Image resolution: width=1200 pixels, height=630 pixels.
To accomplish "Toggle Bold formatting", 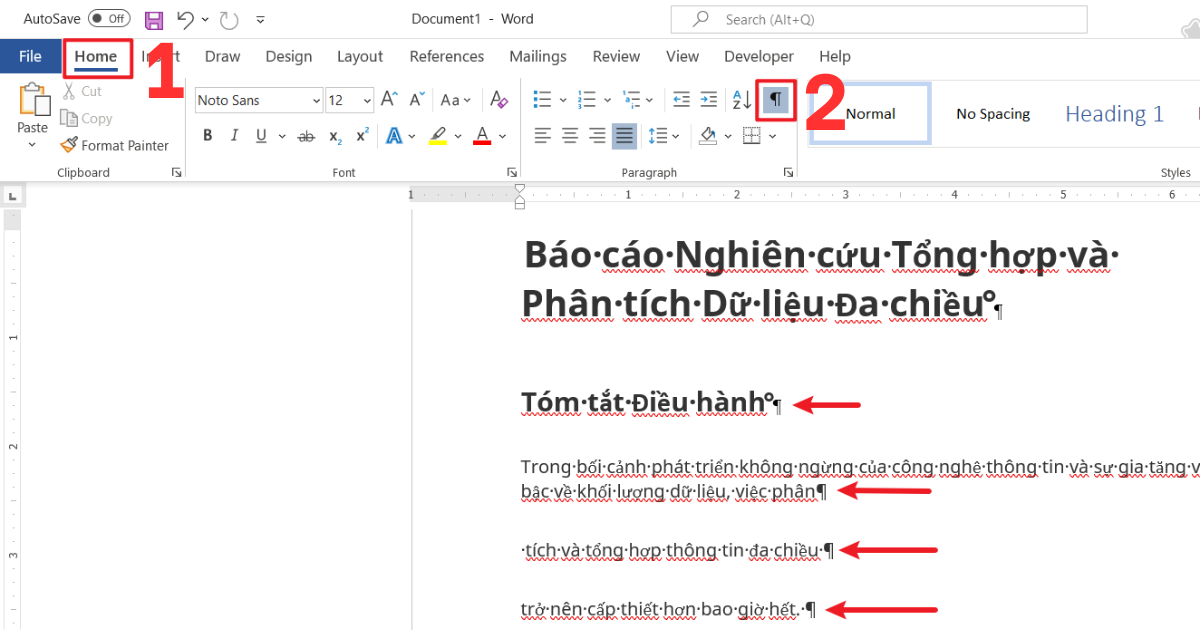I will [x=208, y=135].
